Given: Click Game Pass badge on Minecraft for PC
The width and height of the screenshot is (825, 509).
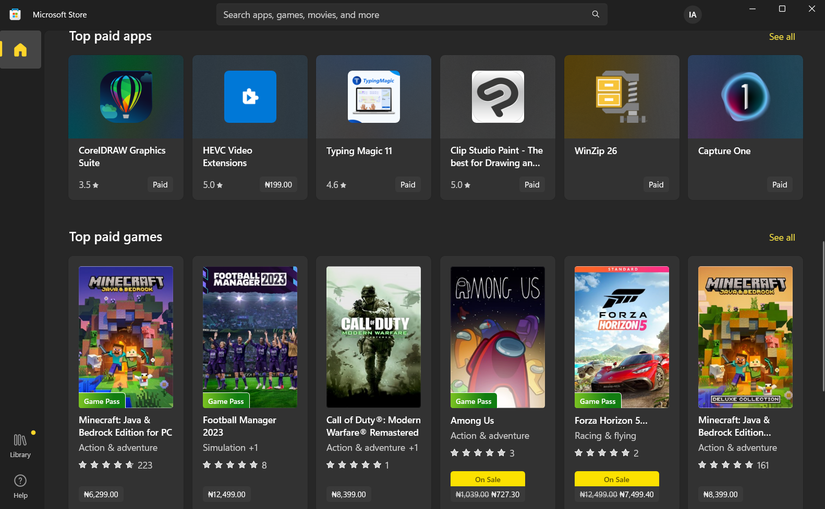Looking at the screenshot, I should [102, 401].
